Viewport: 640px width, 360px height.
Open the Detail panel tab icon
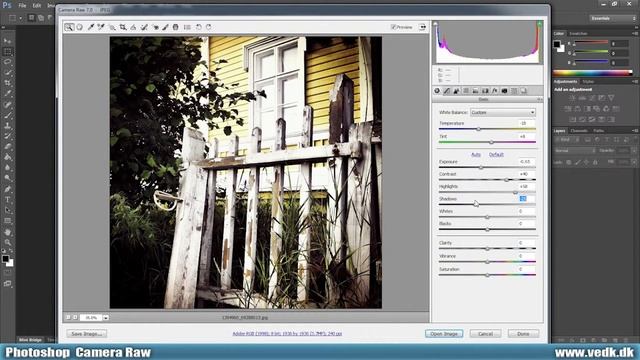coord(456,91)
